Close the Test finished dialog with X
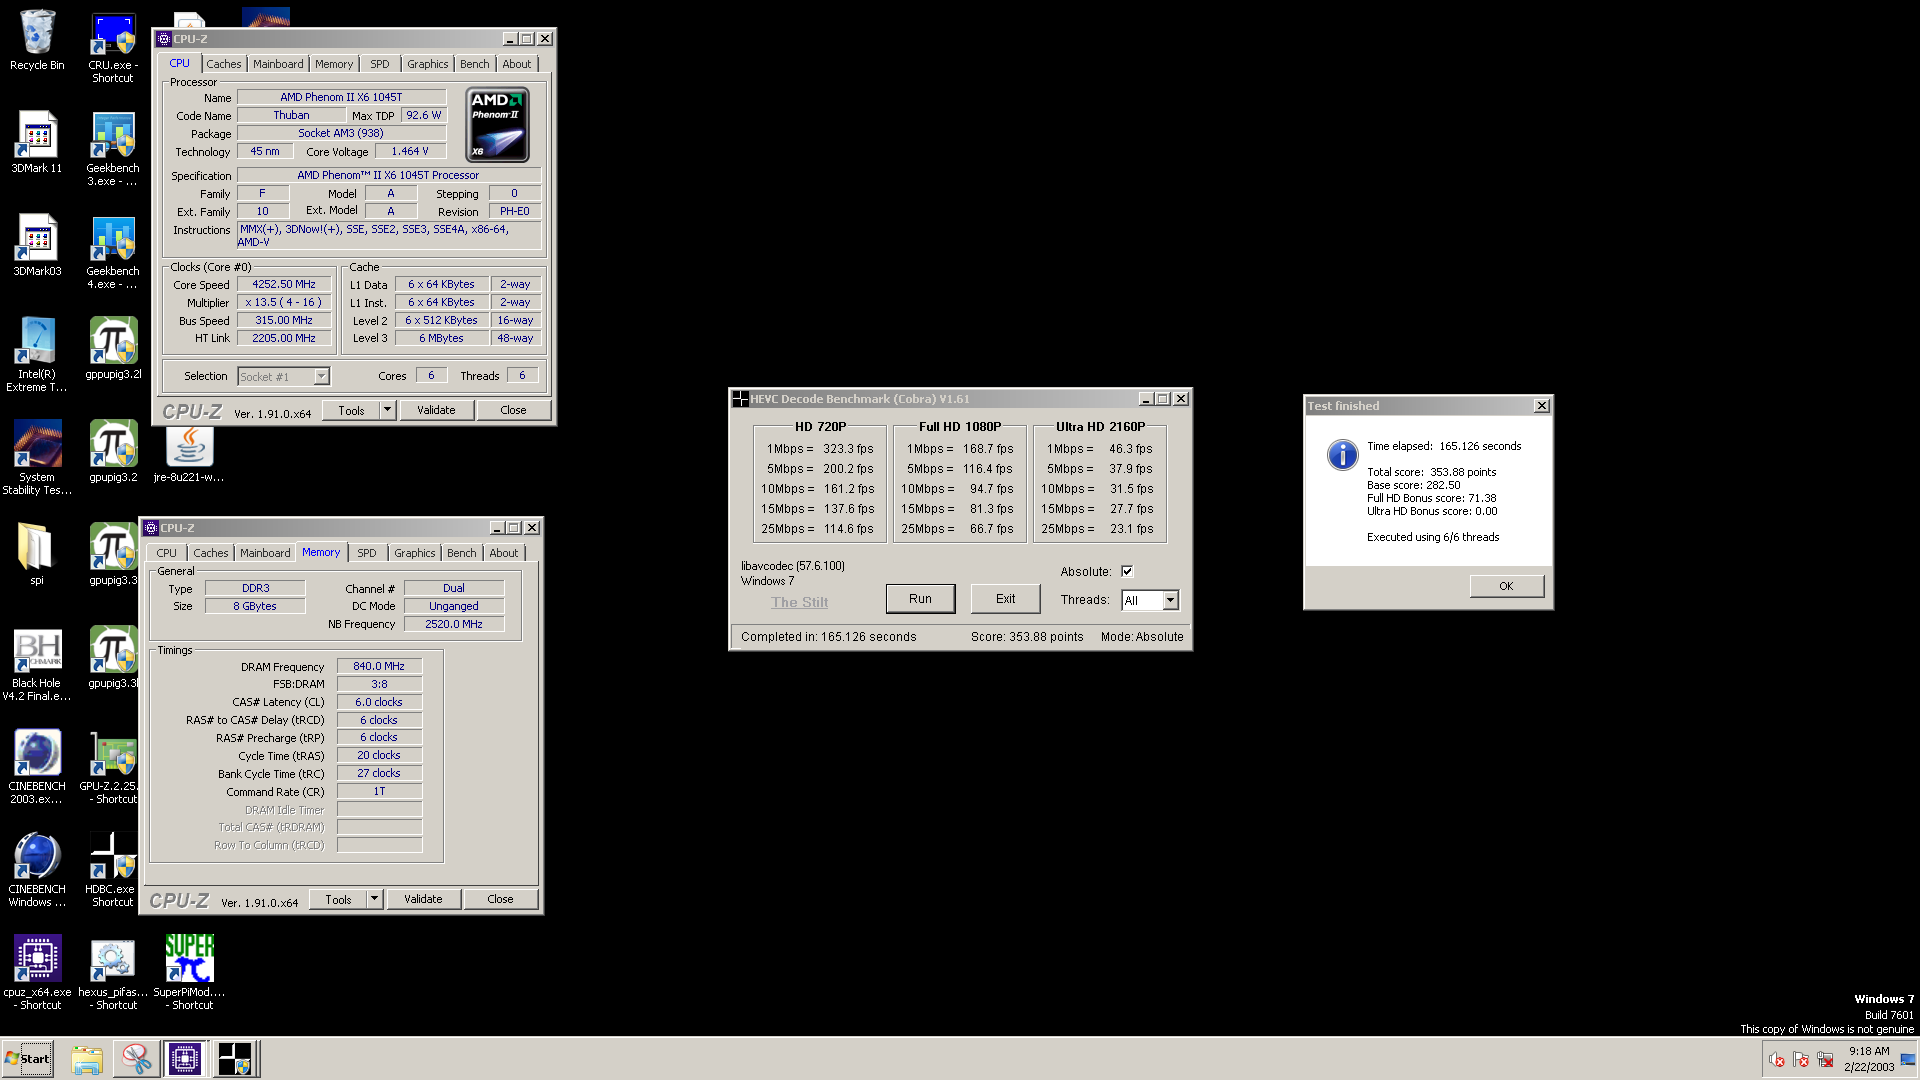Viewport: 1920px width, 1080px height. pyautogui.click(x=1542, y=405)
